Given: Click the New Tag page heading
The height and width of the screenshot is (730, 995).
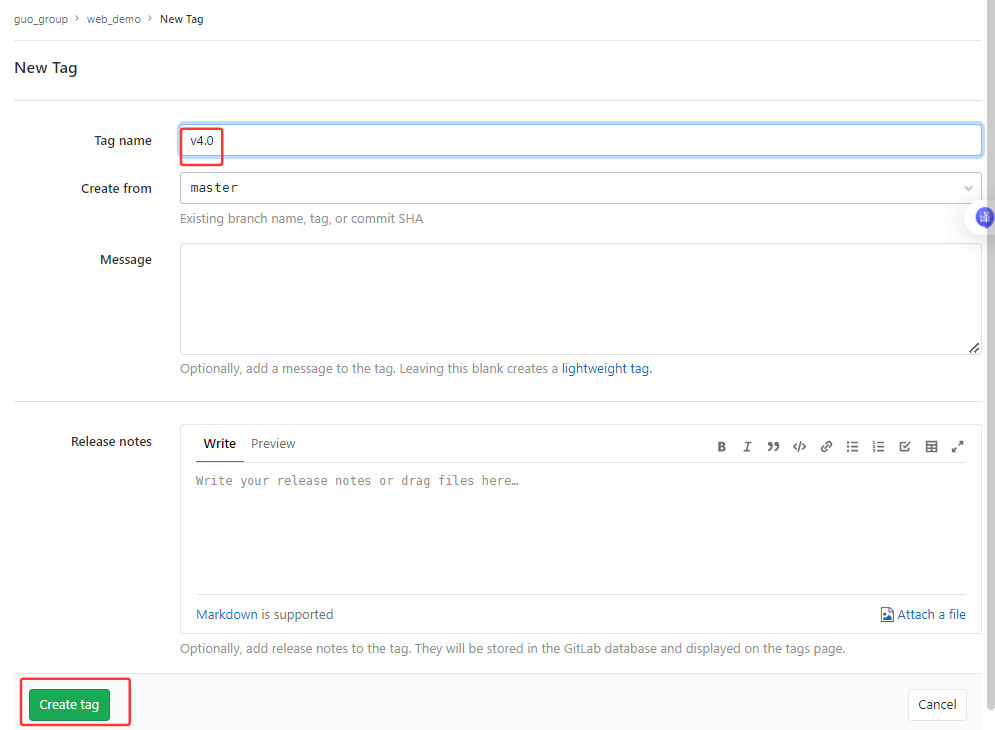Looking at the screenshot, I should pyautogui.click(x=46, y=68).
